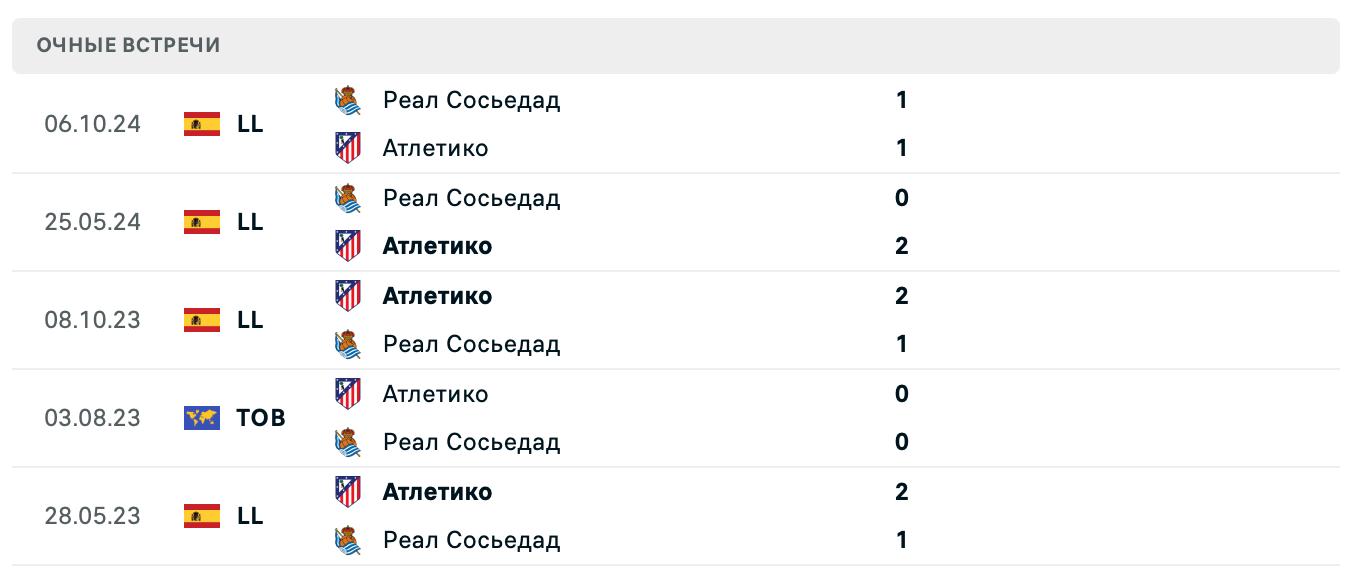Viewport: 1354px width, 578px height.
Task: Click world map icon beside 03.08.23
Action: [x=202, y=418]
